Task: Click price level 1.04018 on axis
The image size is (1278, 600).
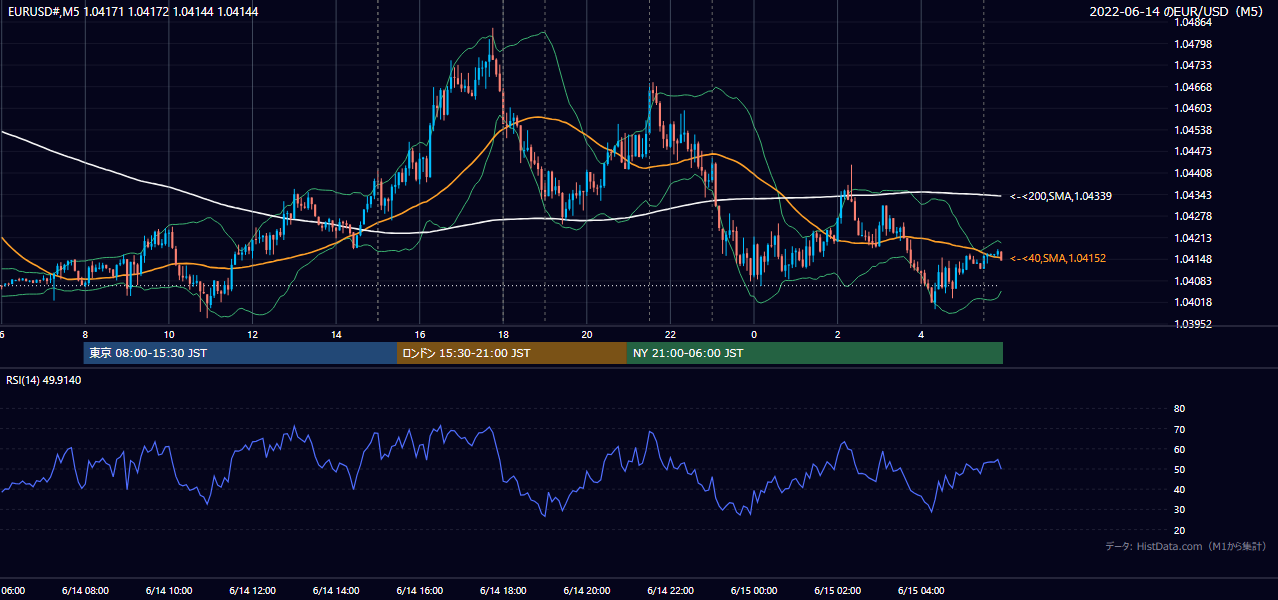Action: (x=1192, y=302)
